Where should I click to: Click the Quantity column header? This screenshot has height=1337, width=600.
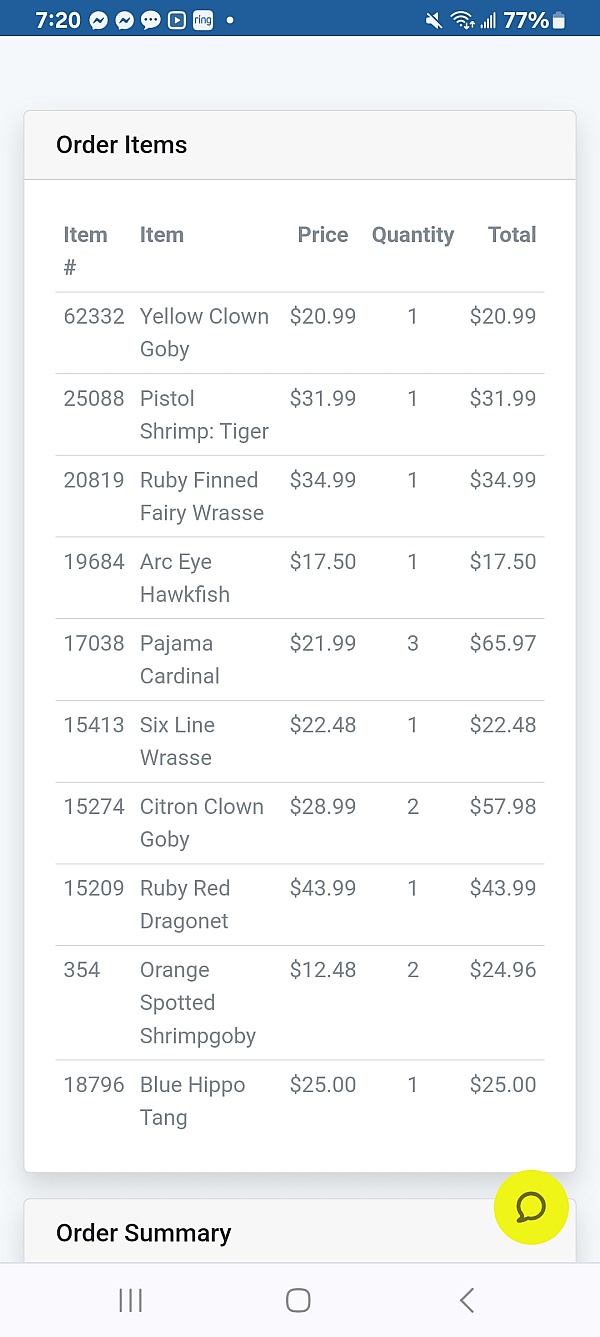pos(412,235)
